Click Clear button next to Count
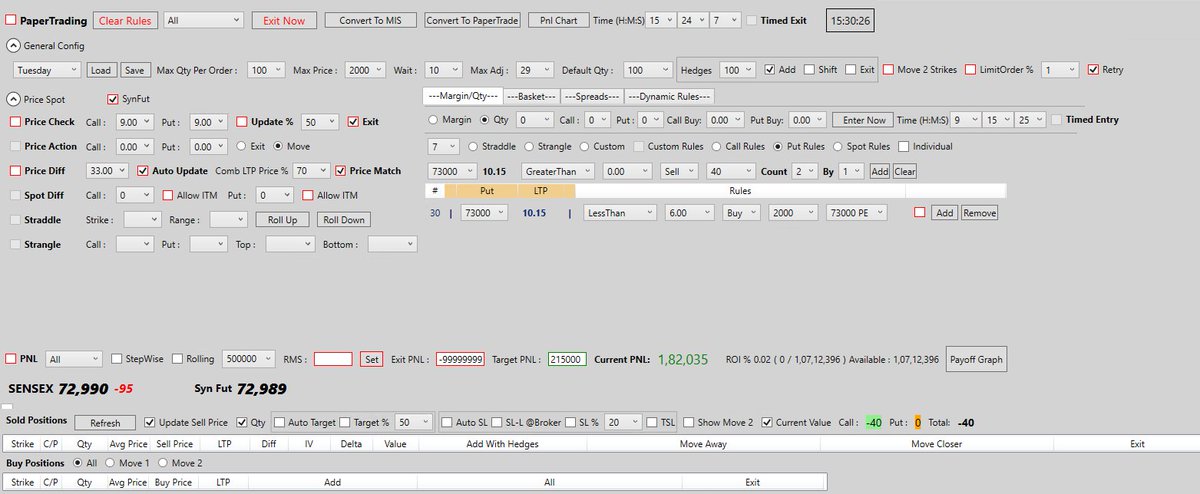This screenshot has height=494, width=1200. click(x=904, y=171)
